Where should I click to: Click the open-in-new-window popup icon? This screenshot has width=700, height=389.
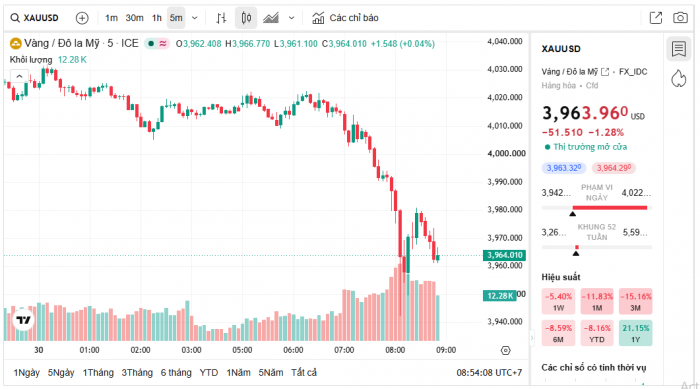[x=656, y=18]
